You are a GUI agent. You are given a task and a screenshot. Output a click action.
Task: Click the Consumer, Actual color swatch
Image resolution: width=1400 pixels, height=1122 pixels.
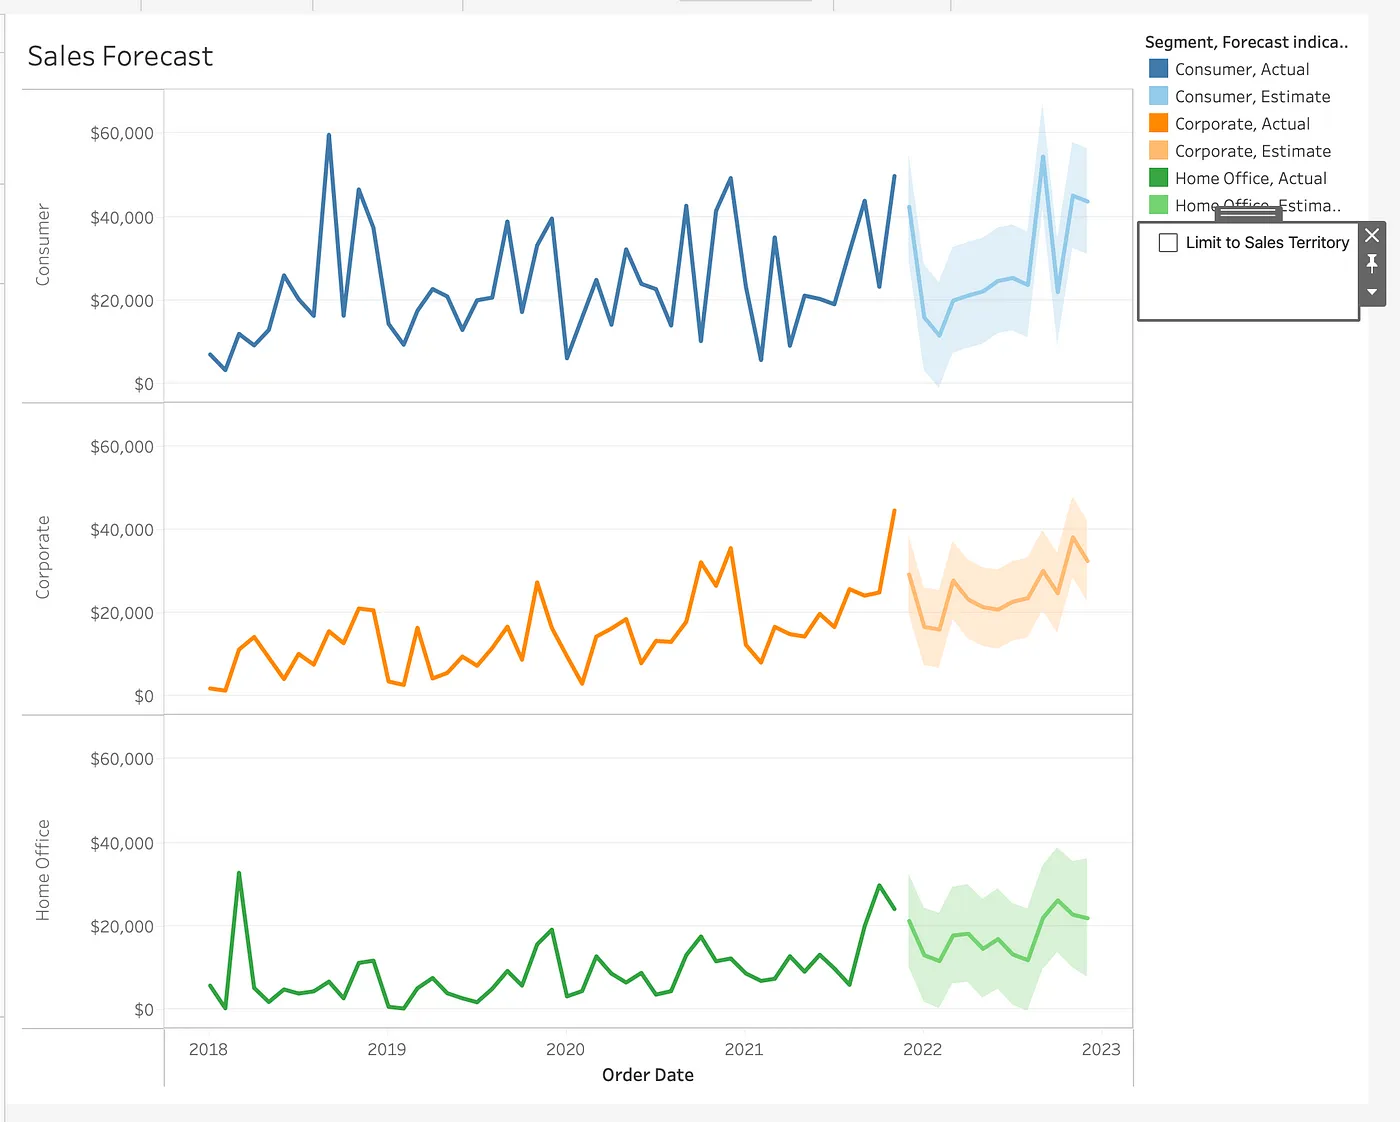click(x=1158, y=69)
